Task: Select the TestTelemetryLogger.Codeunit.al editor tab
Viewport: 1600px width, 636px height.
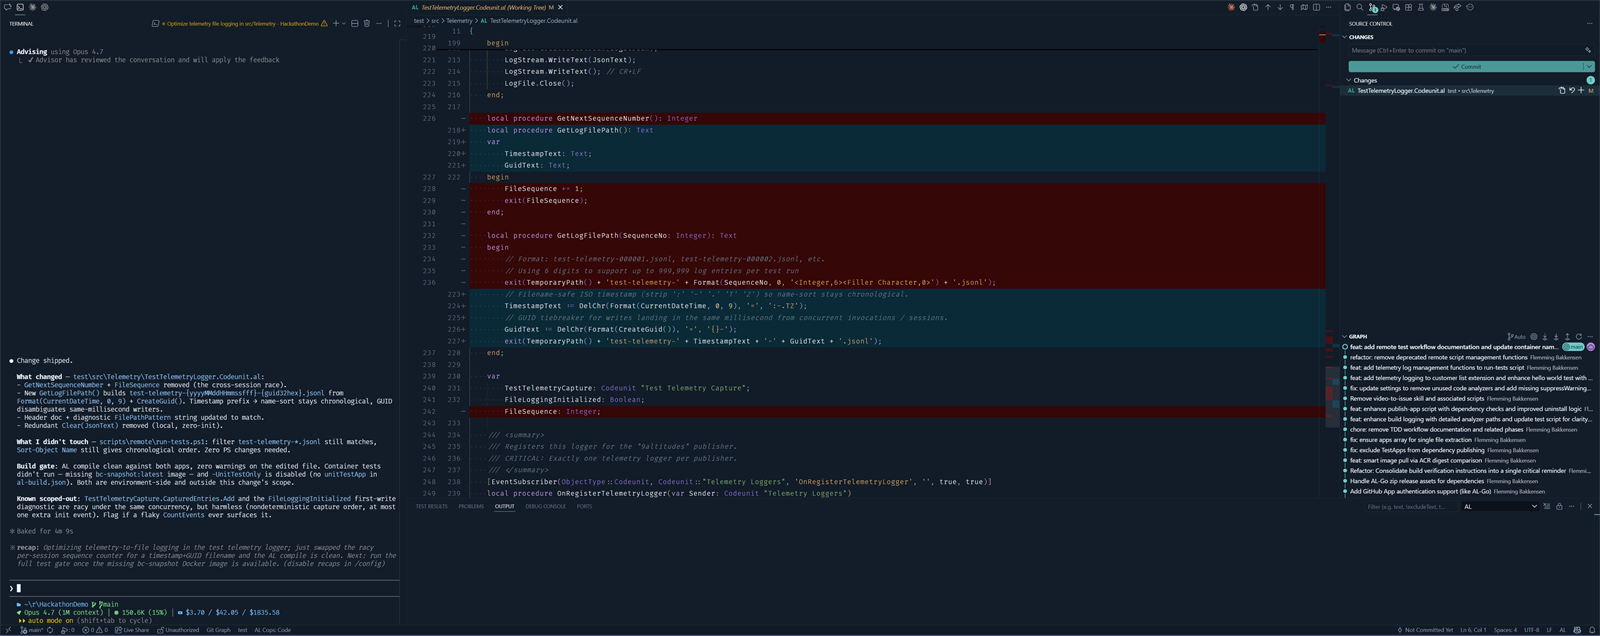Action: (x=483, y=7)
